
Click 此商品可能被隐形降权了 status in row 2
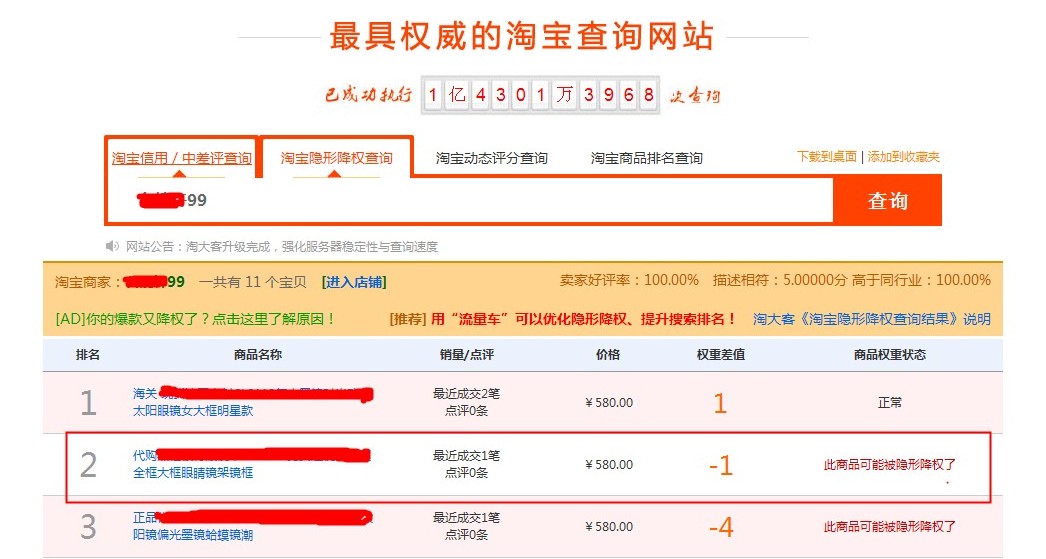(890, 464)
